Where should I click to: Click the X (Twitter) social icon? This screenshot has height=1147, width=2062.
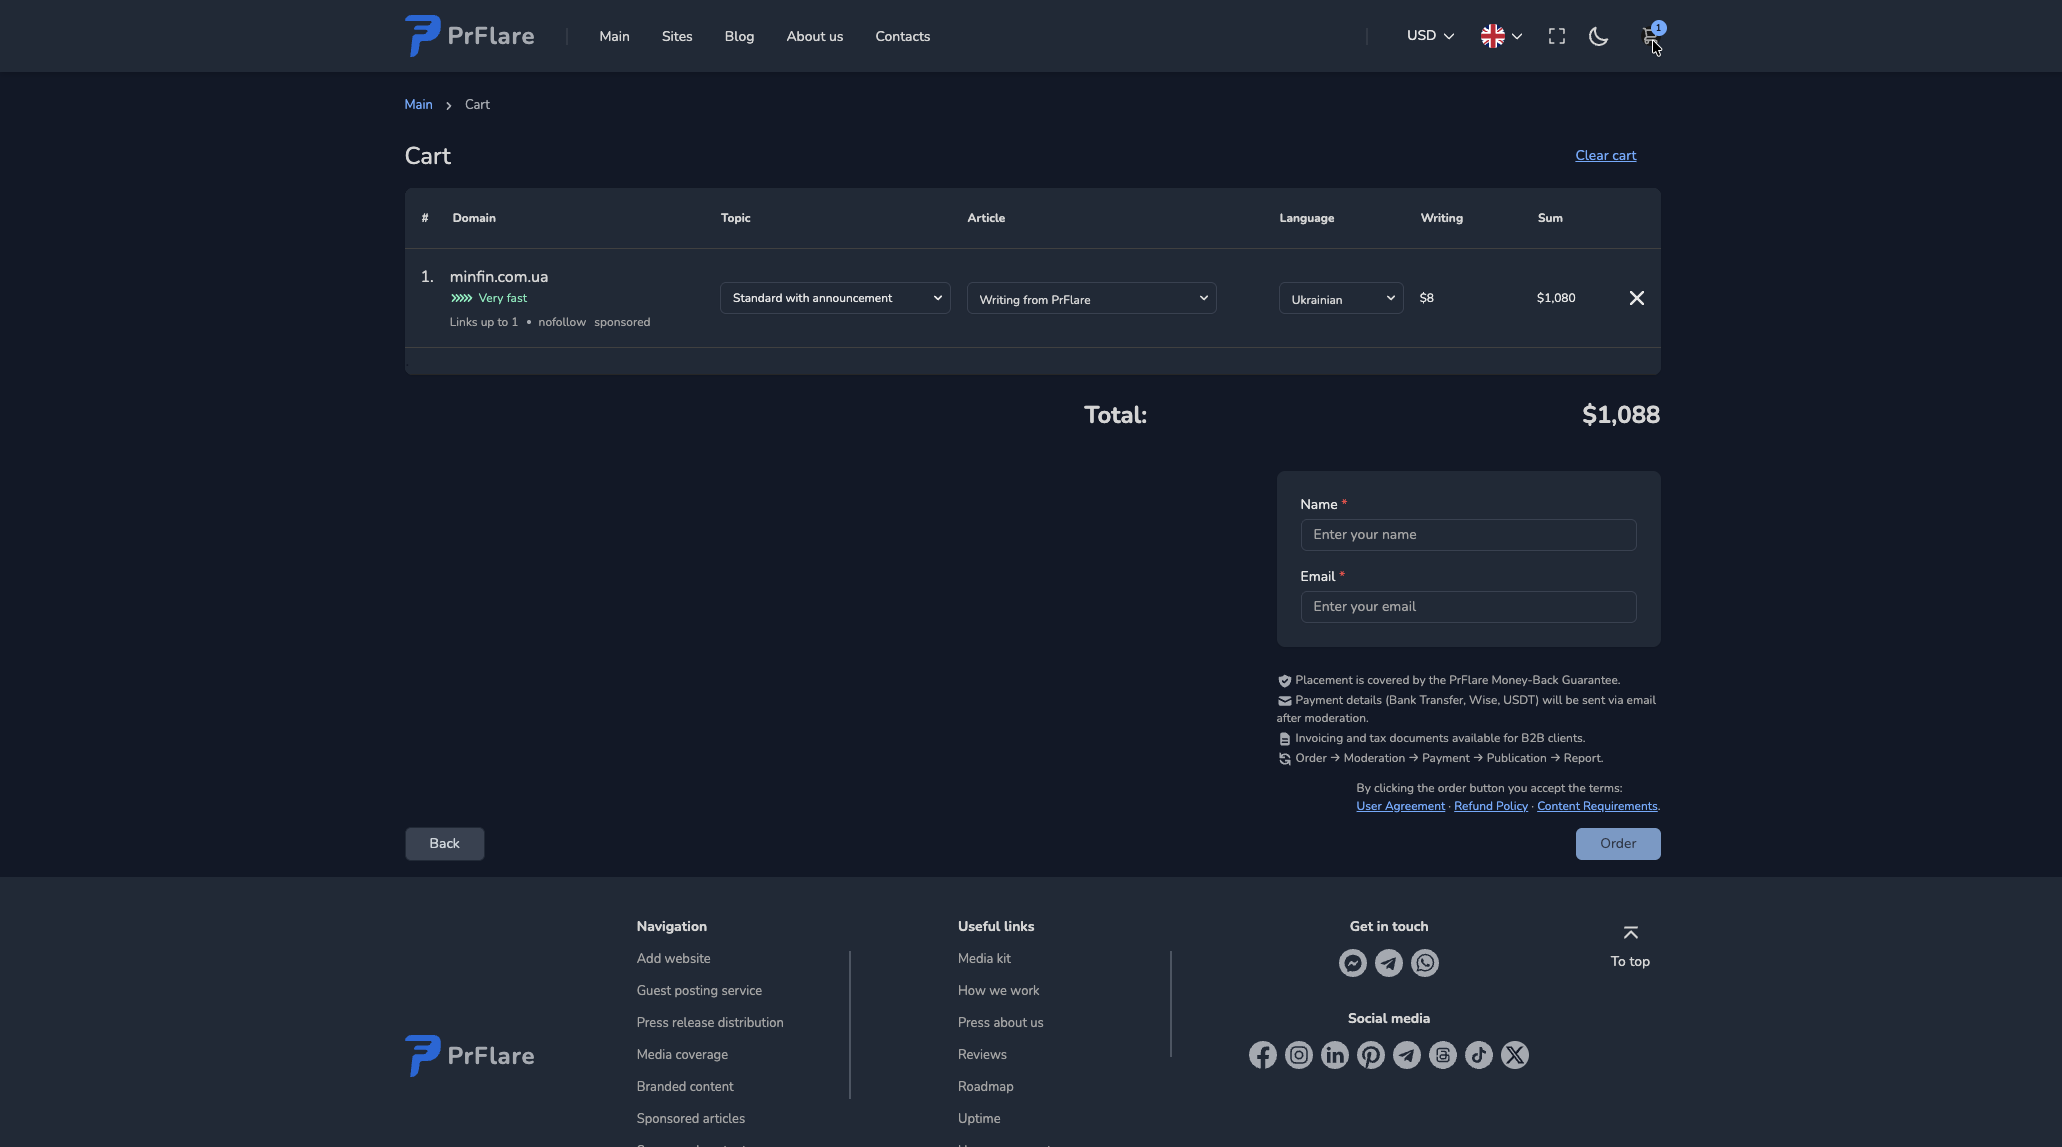click(x=1514, y=1055)
